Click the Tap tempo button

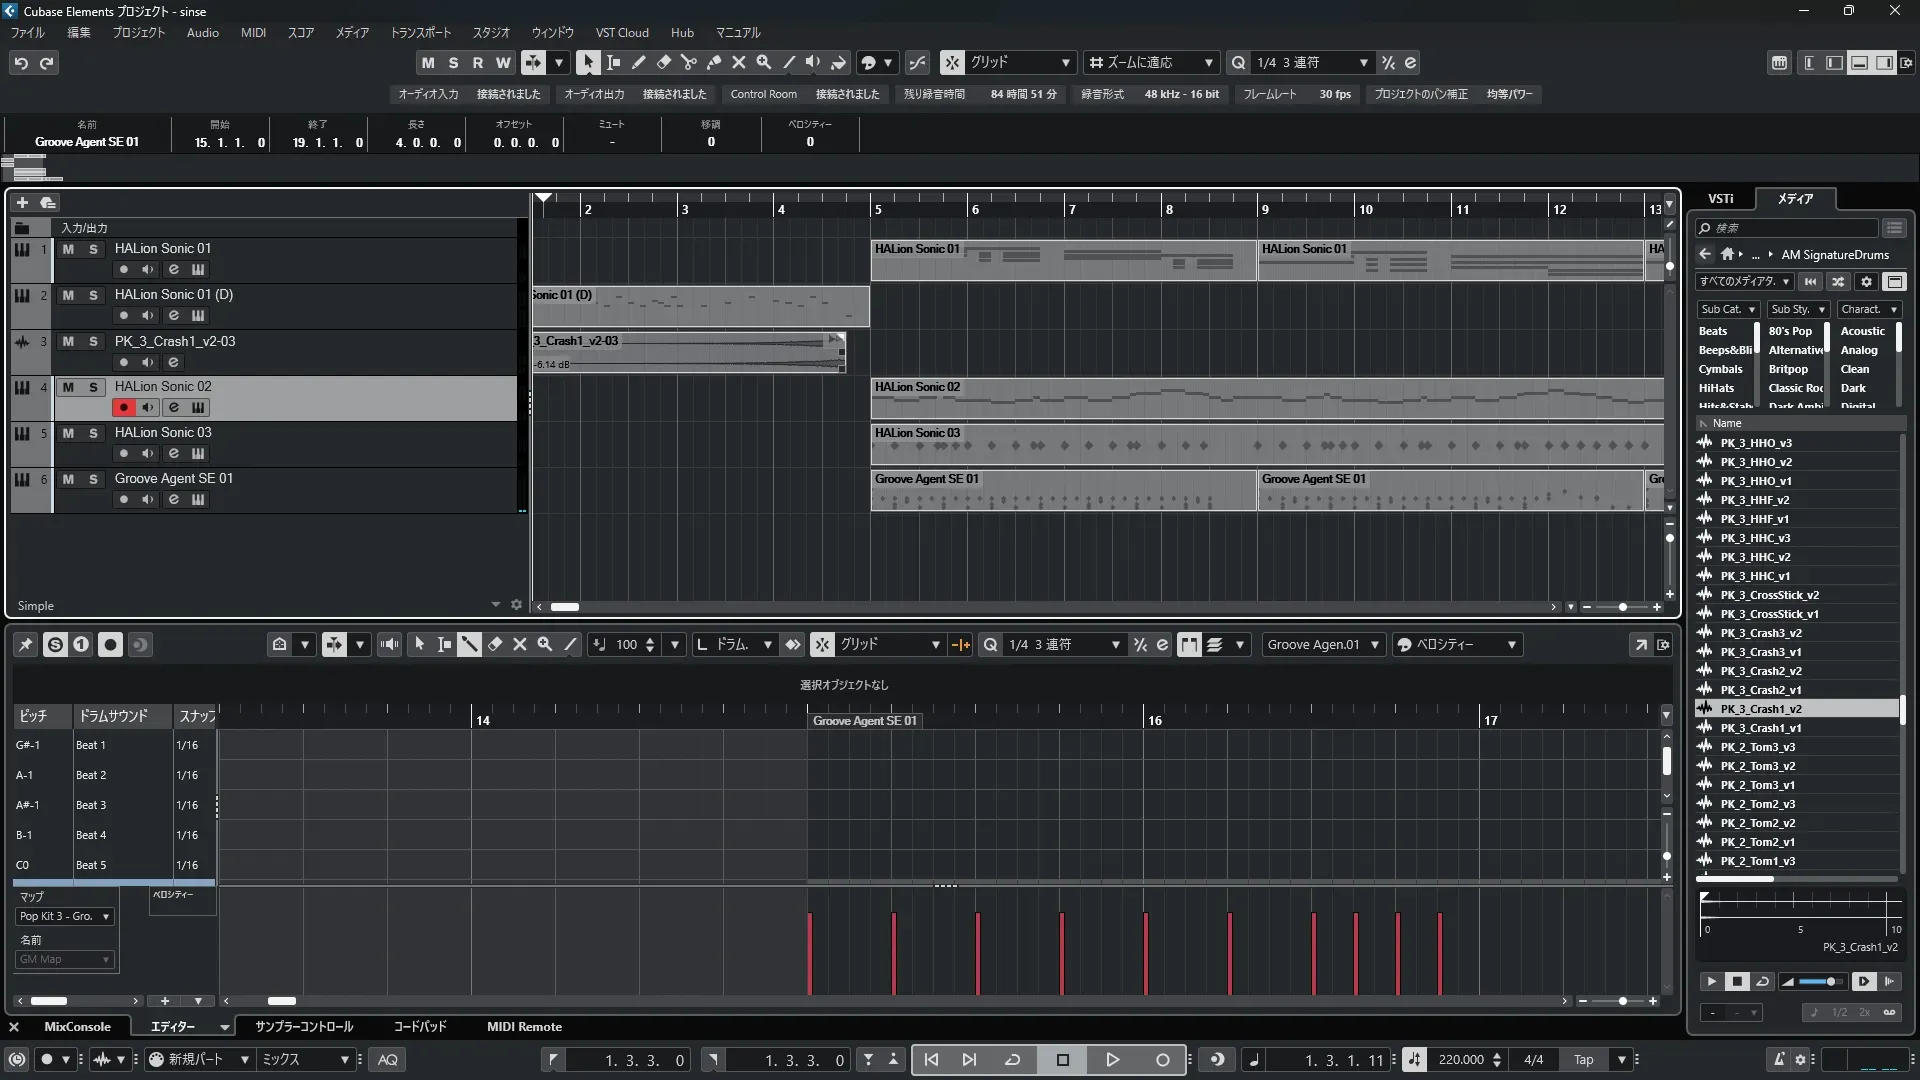point(1583,1059)
